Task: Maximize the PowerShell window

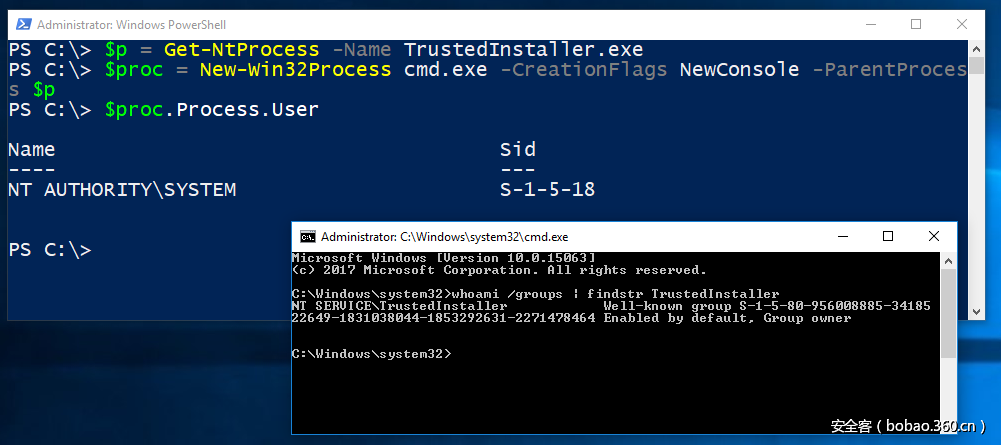Action: pos(916,24)
